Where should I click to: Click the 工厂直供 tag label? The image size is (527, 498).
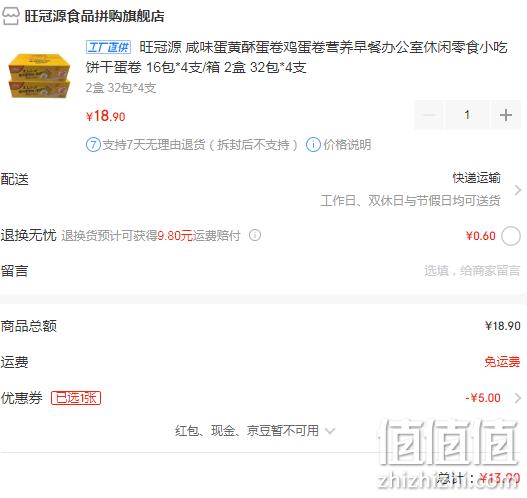click(108, 47)
